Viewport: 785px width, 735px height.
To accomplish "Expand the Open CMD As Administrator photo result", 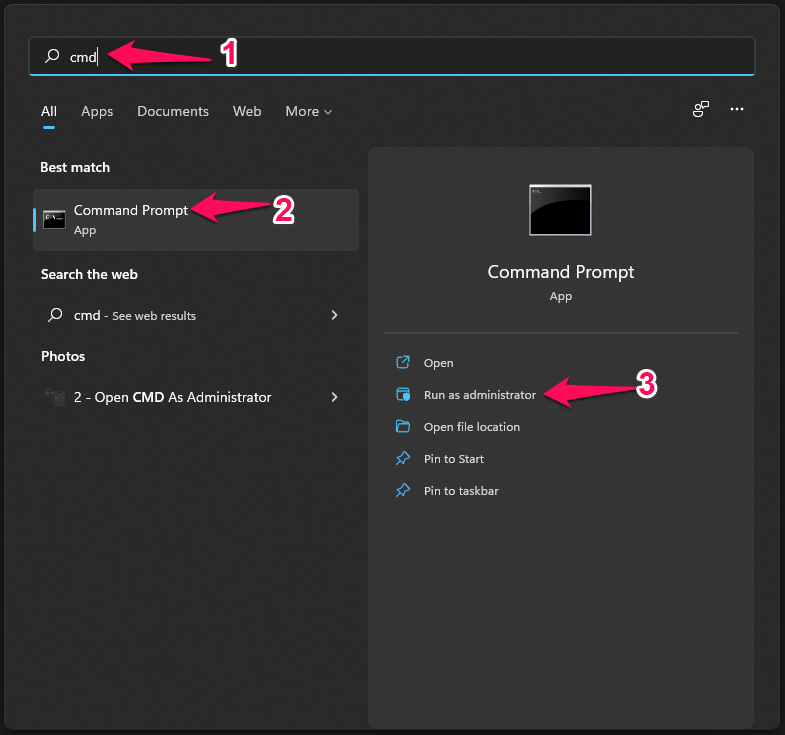I will [334, 397].
